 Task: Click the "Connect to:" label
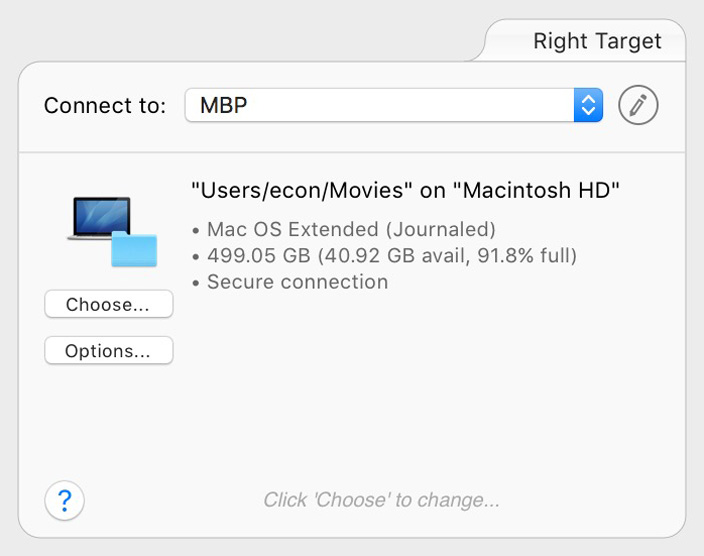[105, 106]
